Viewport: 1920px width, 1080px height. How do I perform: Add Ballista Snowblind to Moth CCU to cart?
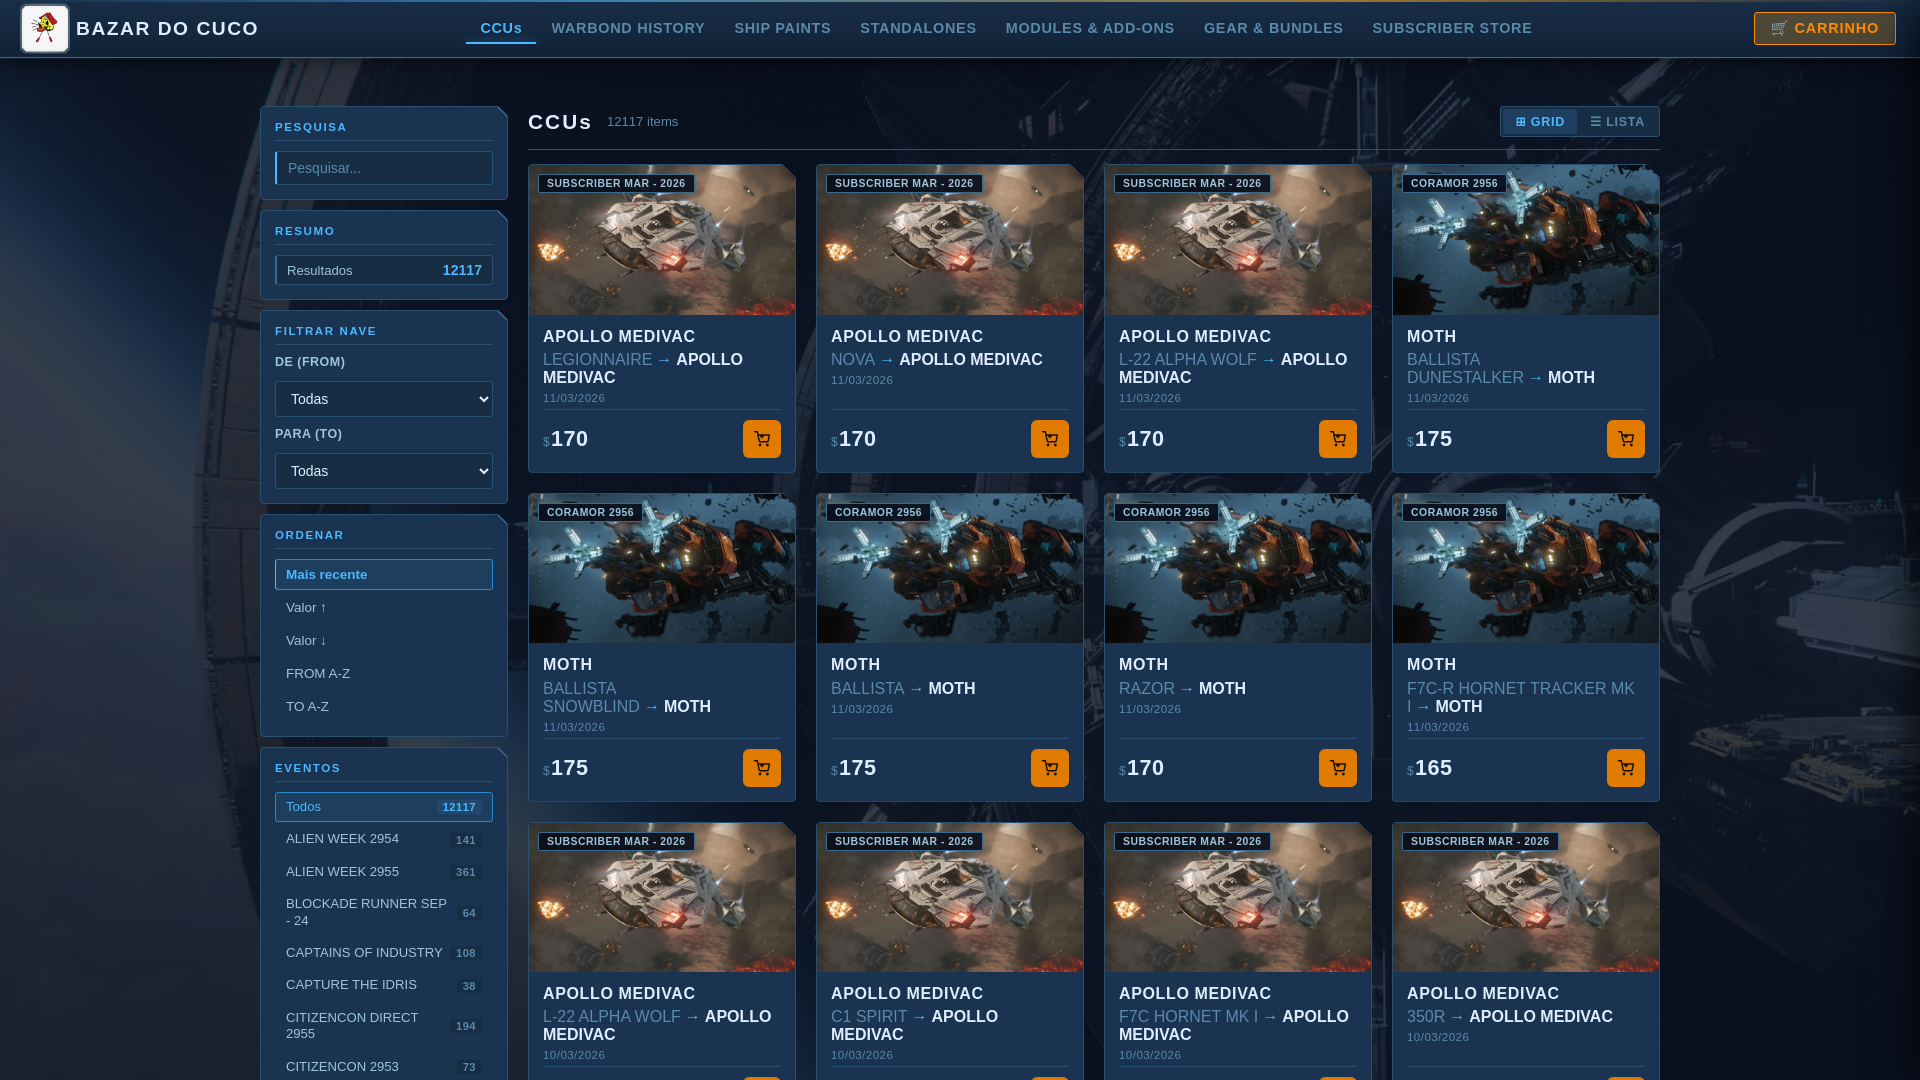coord(762,768)
